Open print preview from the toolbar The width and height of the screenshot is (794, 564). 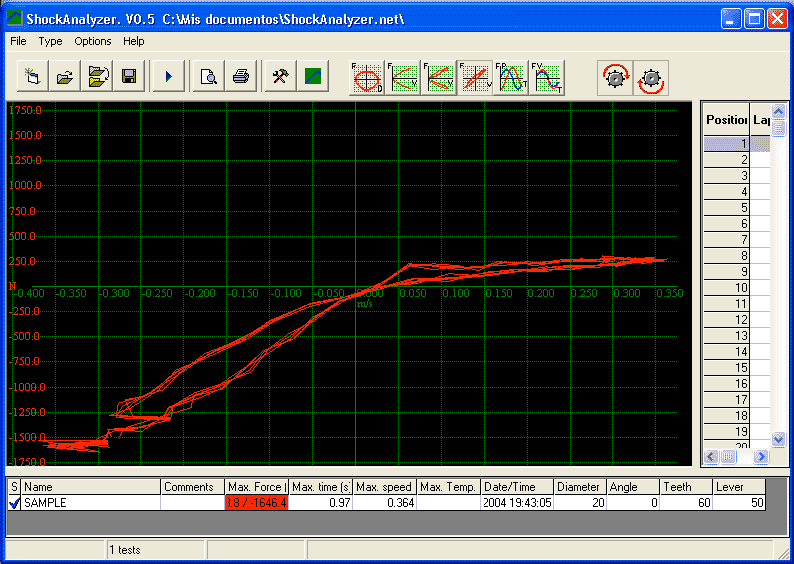pyautogui.click(x=208, y=76)
